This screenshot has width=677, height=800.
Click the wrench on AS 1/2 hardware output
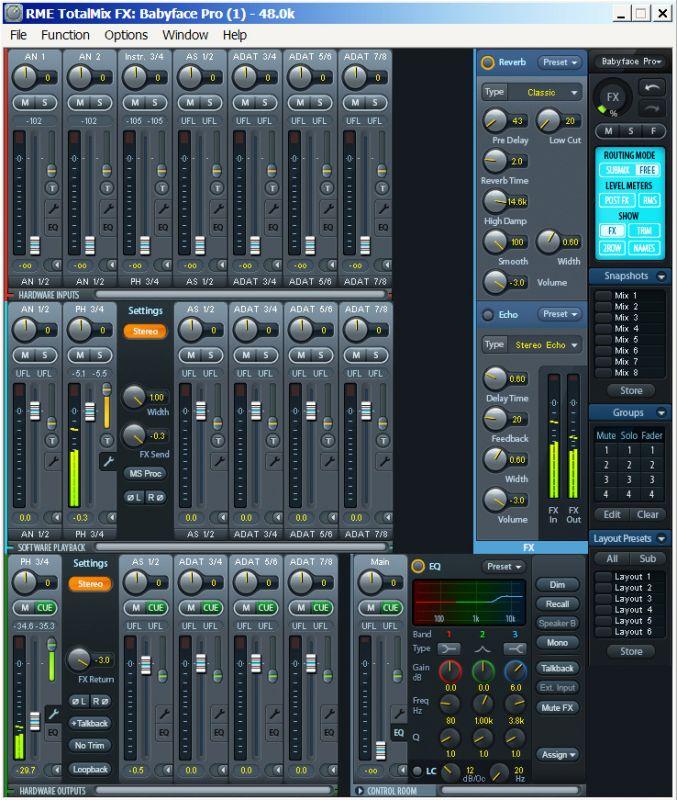(164, 713)
